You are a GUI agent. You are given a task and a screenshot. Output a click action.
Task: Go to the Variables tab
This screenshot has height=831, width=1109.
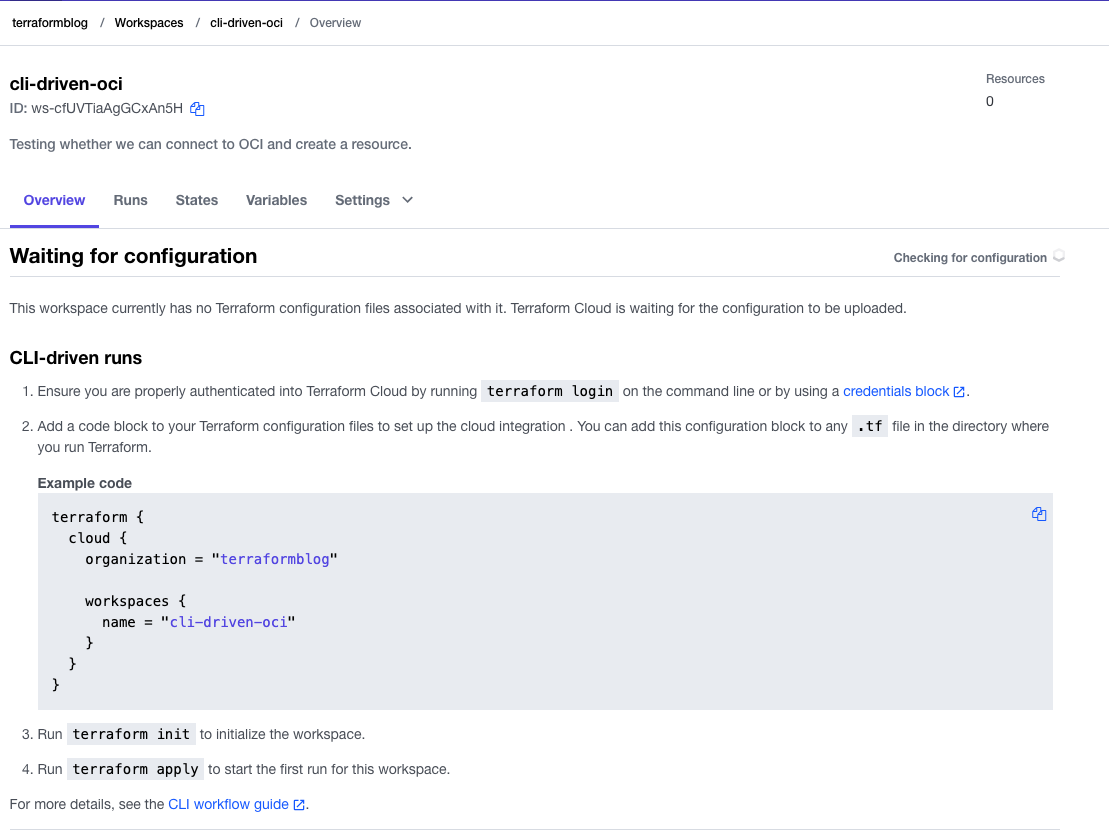(x=276, y=200)
